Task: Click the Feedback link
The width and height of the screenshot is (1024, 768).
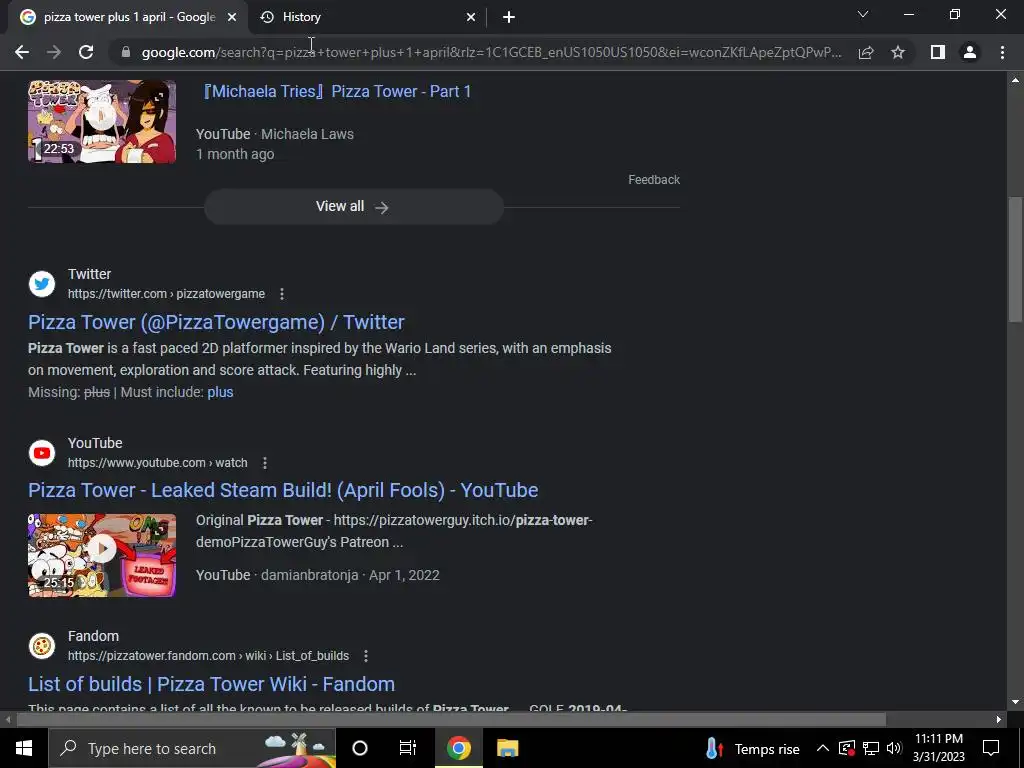Action: 654,180
